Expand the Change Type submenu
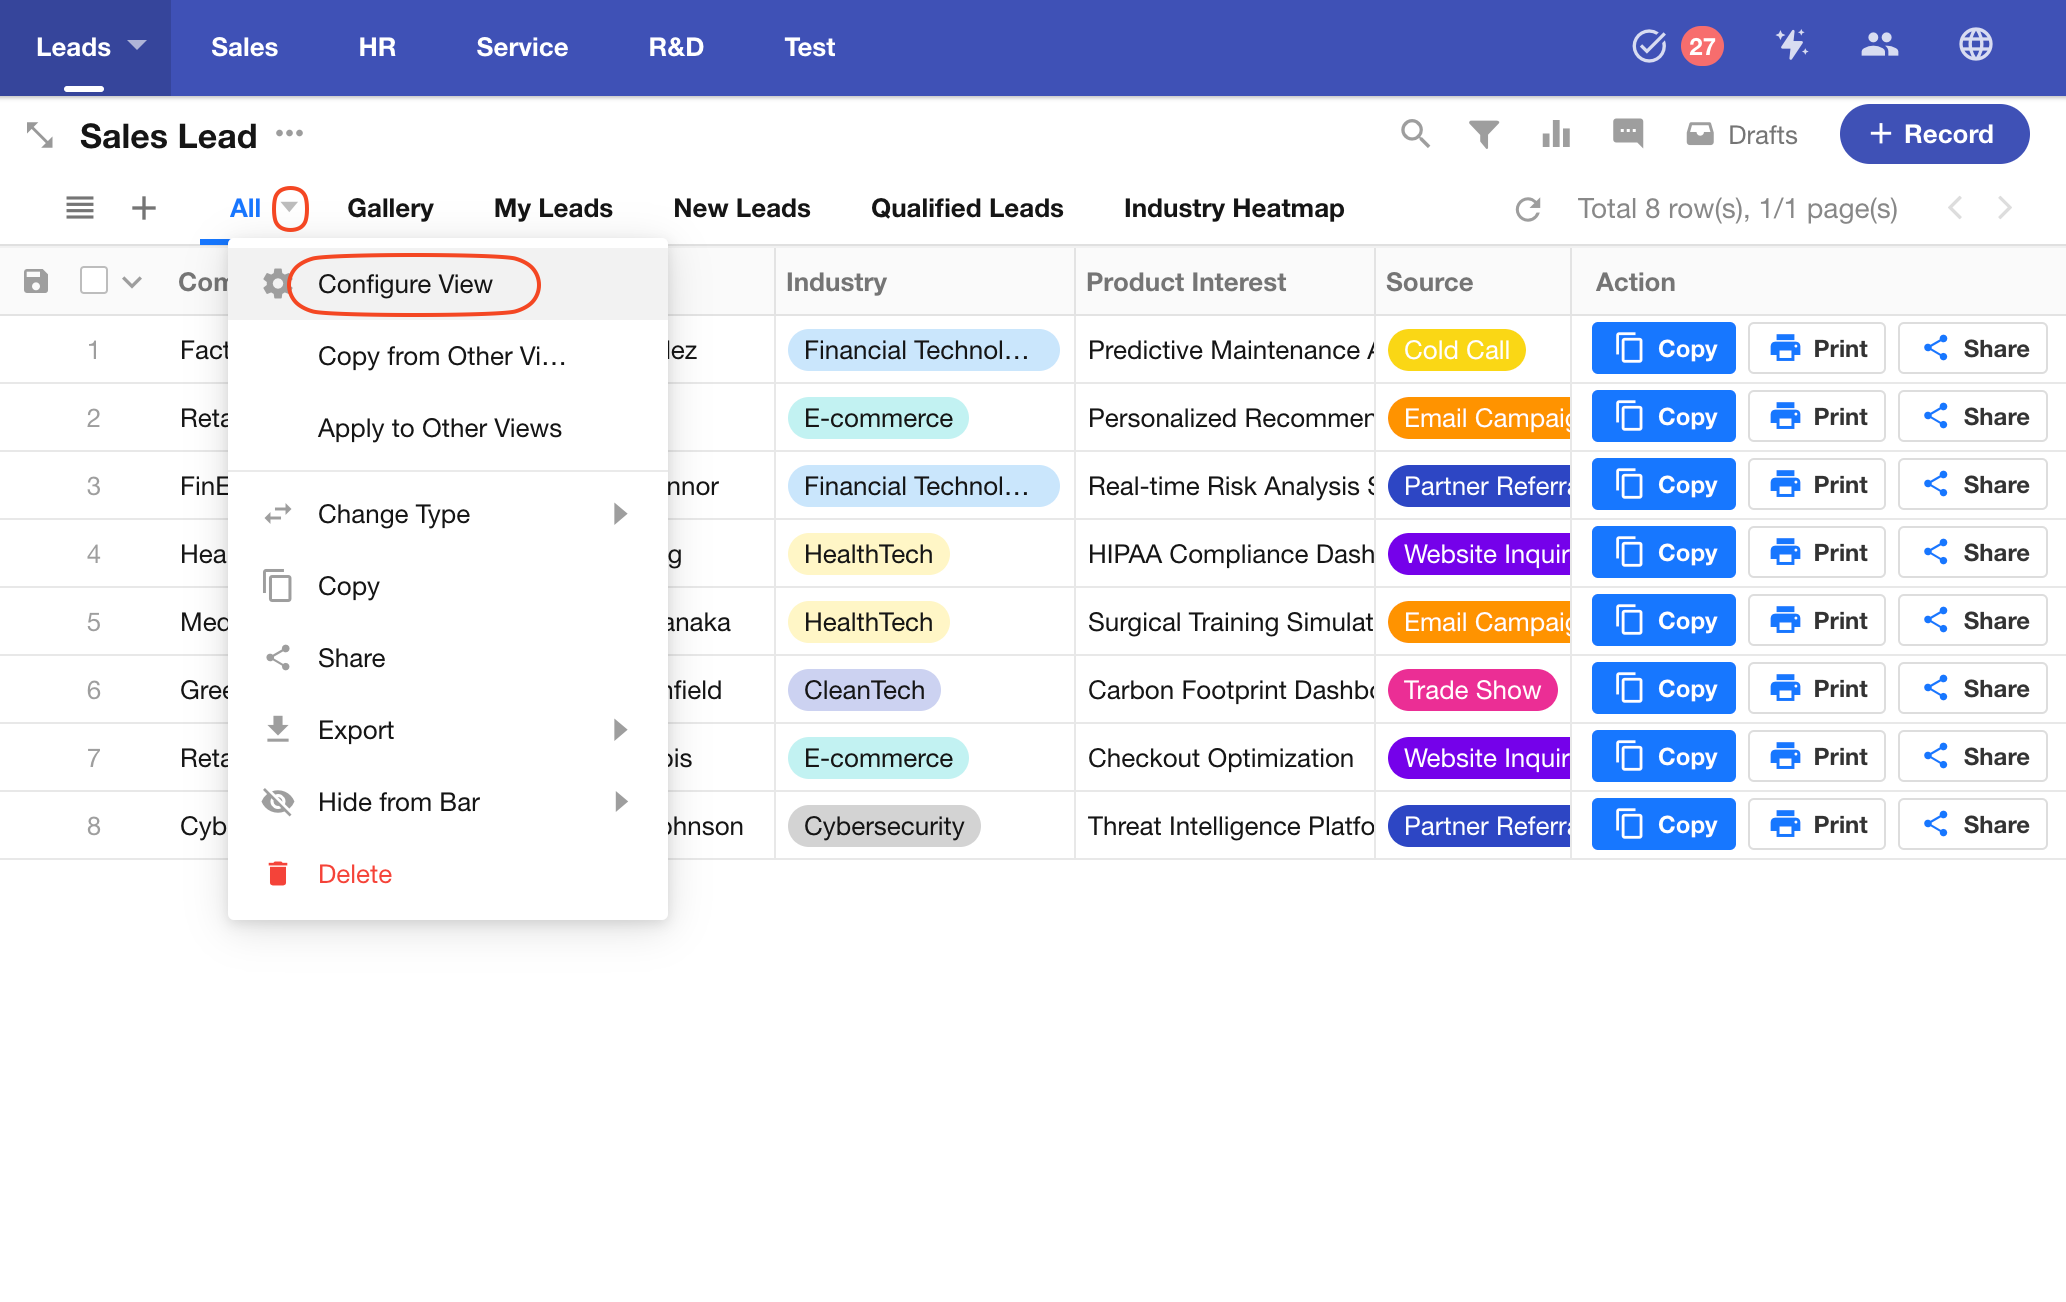The width and height of the screenshot is (2066, 1302). tap(619, 514)
